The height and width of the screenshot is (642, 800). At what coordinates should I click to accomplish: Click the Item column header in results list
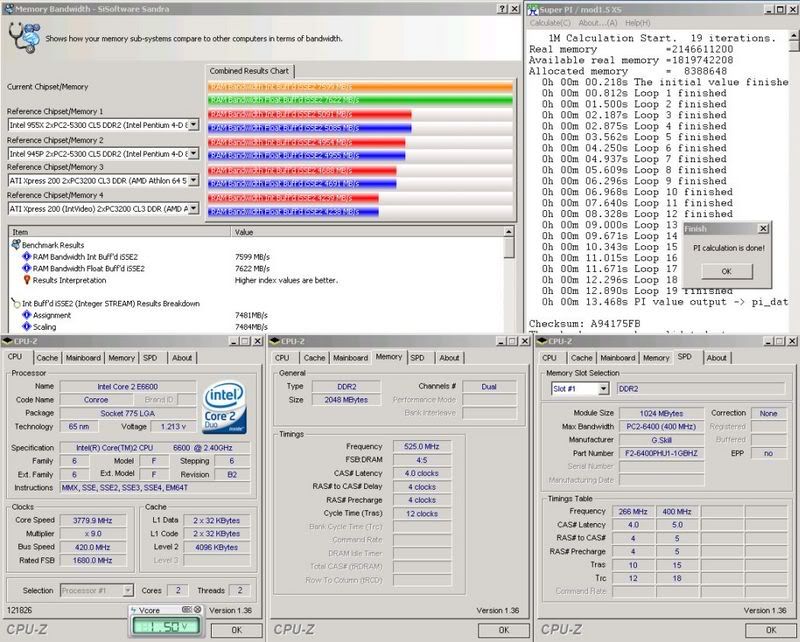(x=119, y=232)
